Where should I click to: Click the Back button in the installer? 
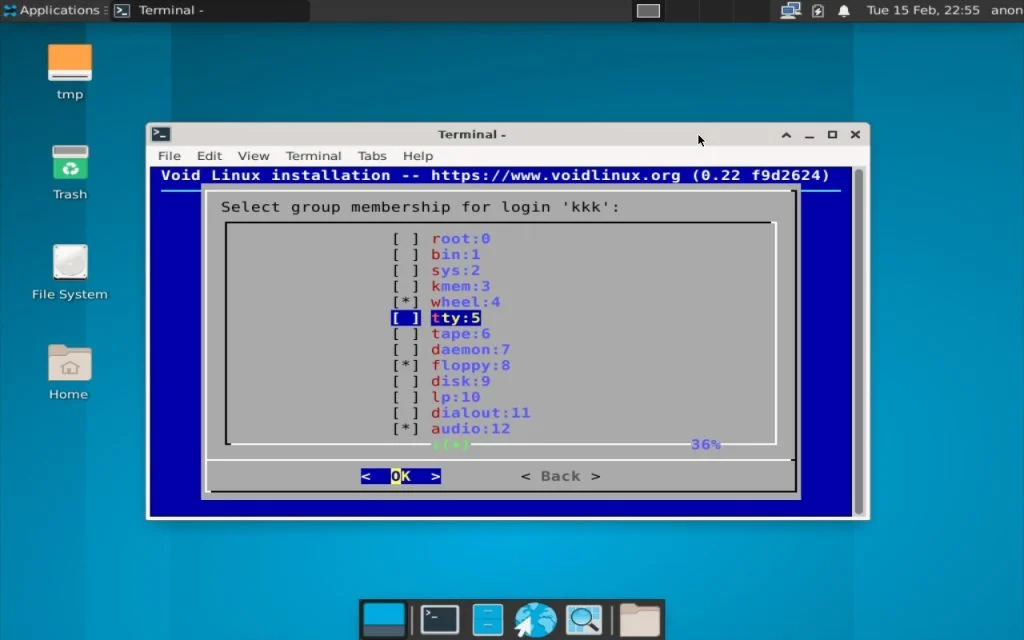(560, 476)
